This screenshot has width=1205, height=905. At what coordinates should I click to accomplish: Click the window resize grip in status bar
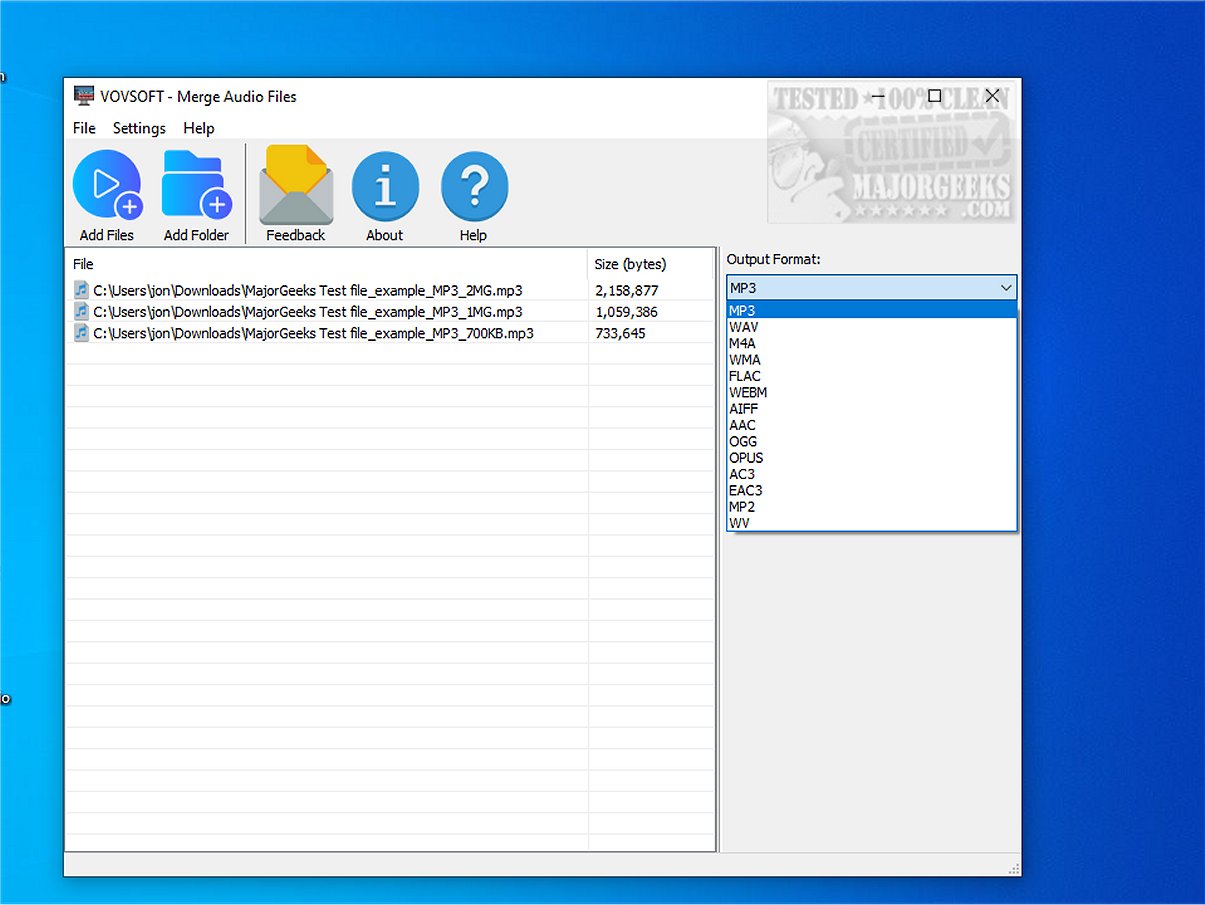(x=1013, y=868)
